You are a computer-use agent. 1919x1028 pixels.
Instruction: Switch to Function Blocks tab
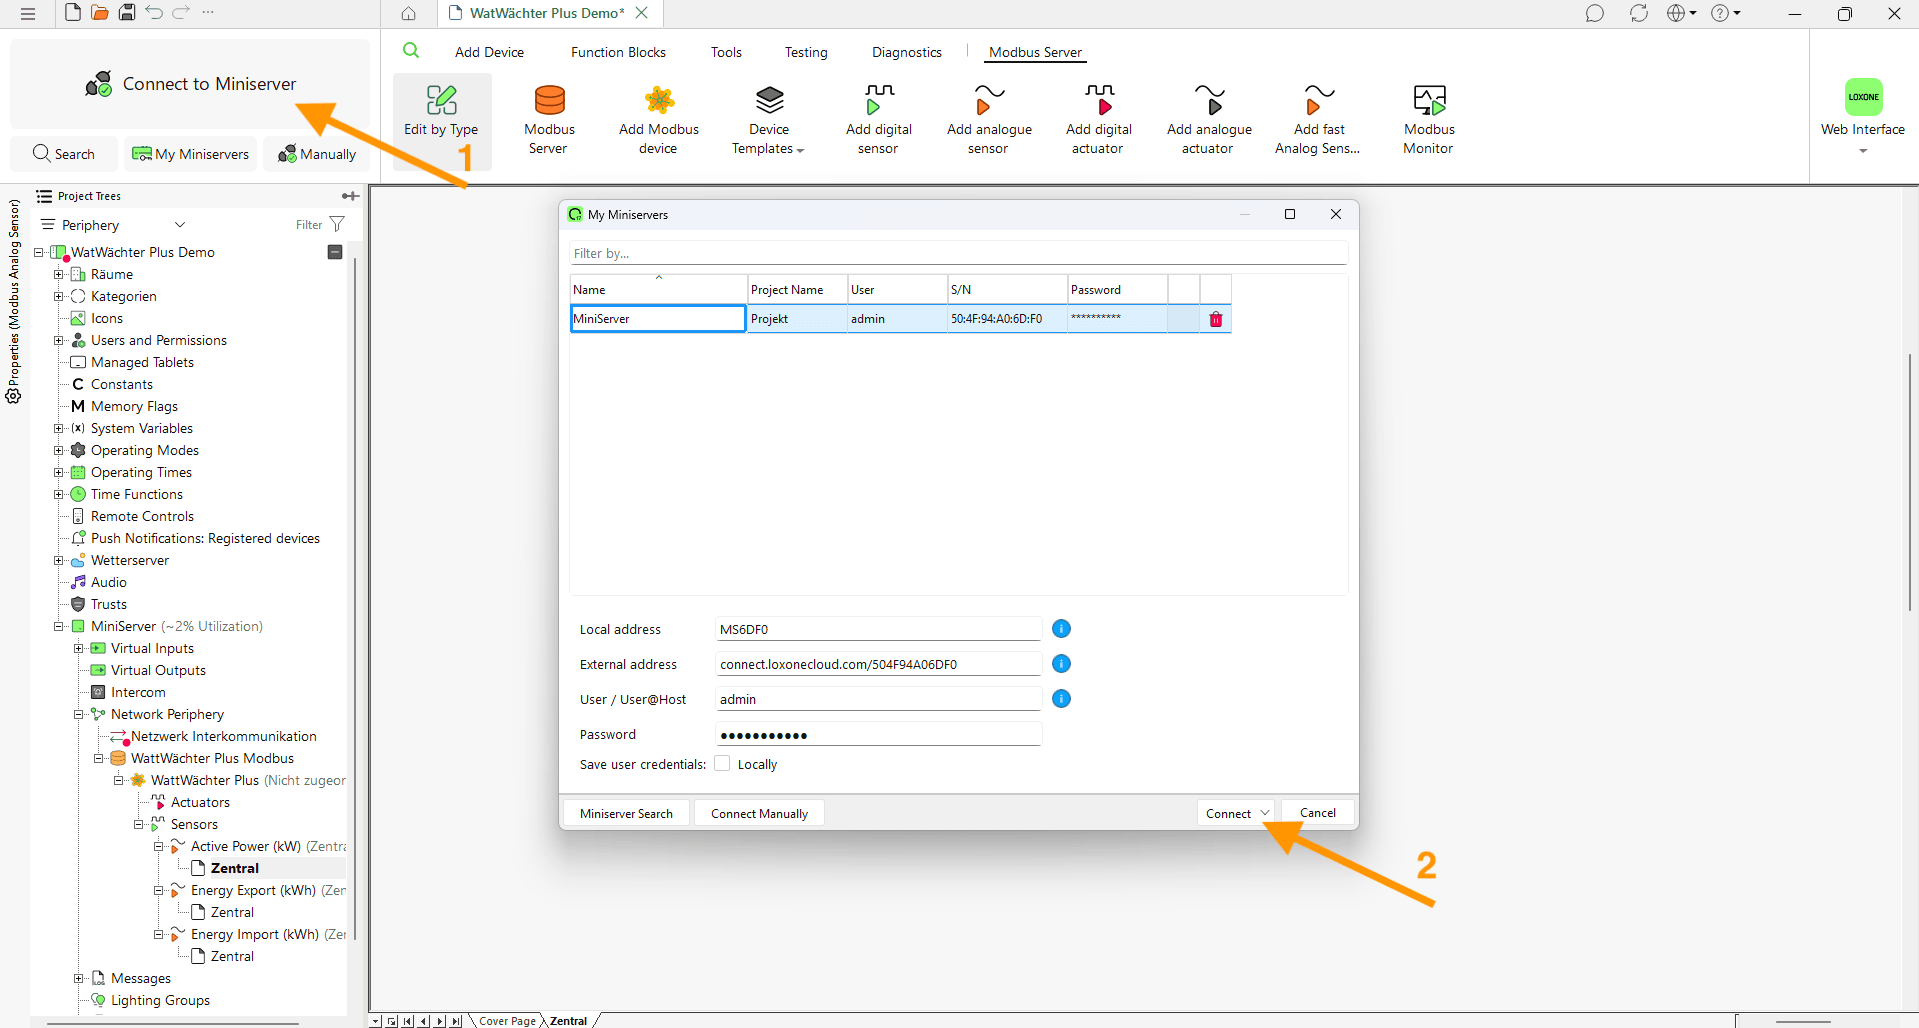coord(618,52)
